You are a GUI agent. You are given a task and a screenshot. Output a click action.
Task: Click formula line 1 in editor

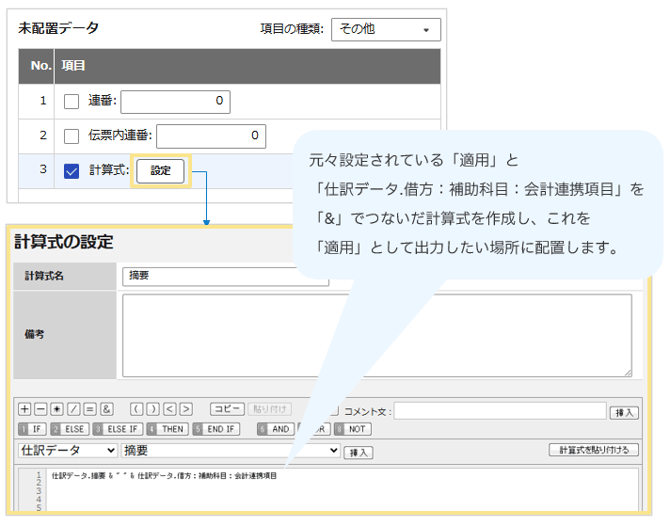tap(164, 476)
